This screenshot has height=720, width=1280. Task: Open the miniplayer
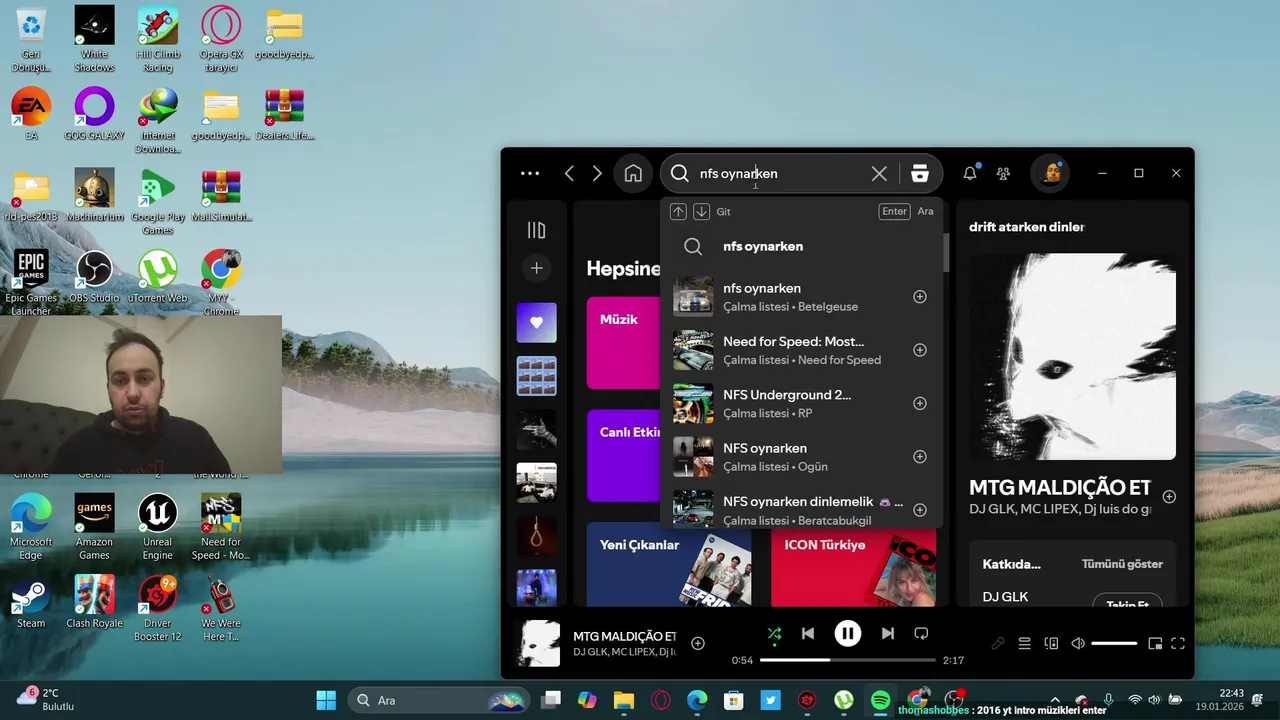click(x=1155, y=643)
